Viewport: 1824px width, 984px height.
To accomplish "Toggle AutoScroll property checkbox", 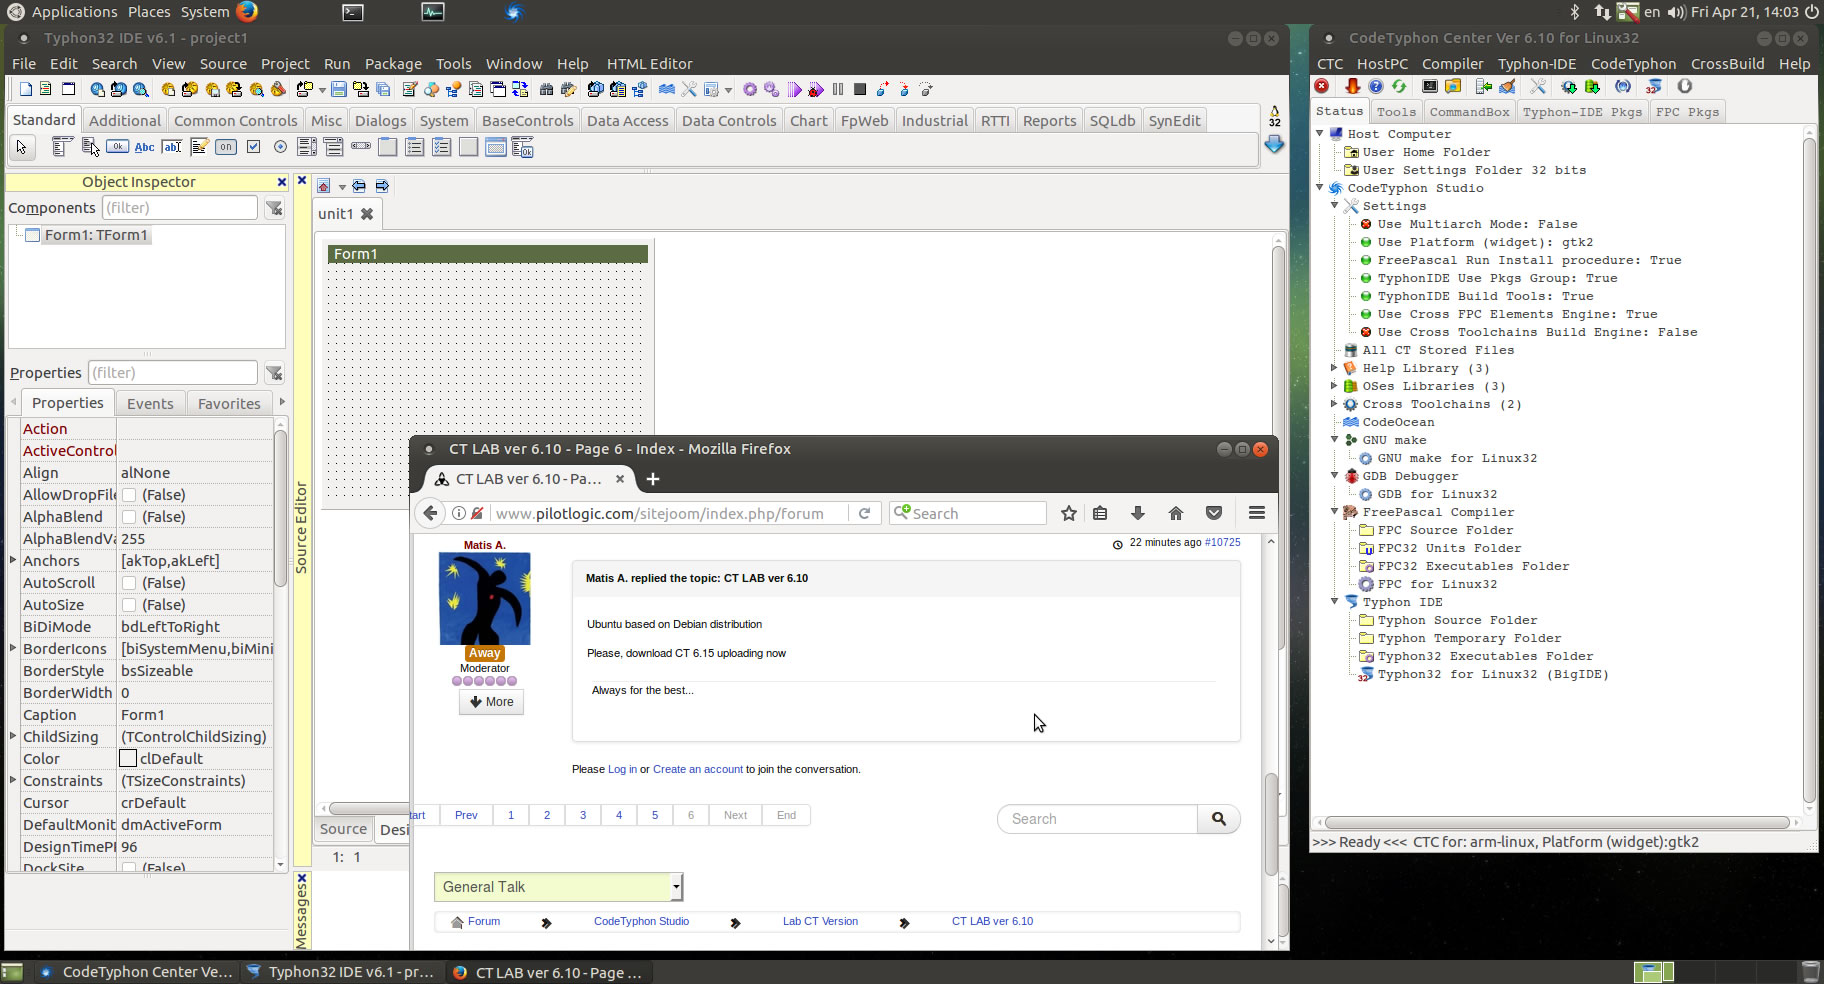I will click(129, 583).
